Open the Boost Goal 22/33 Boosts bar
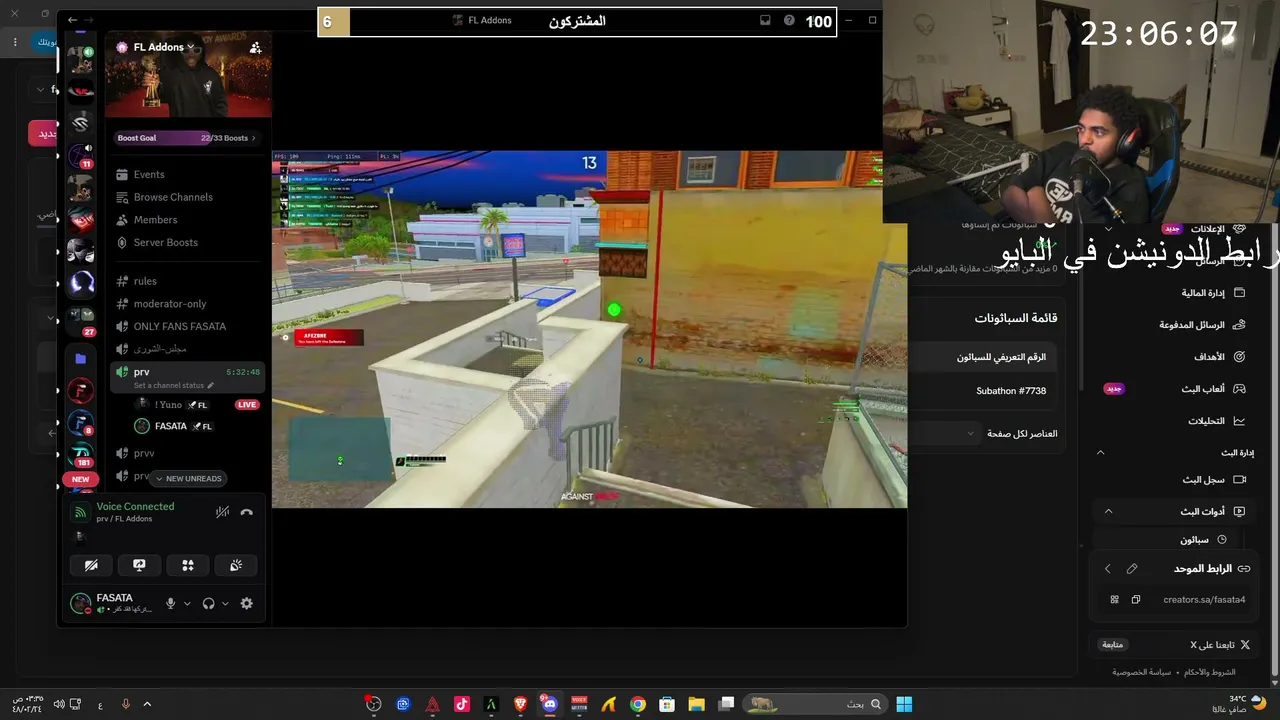 coord(187,138)
